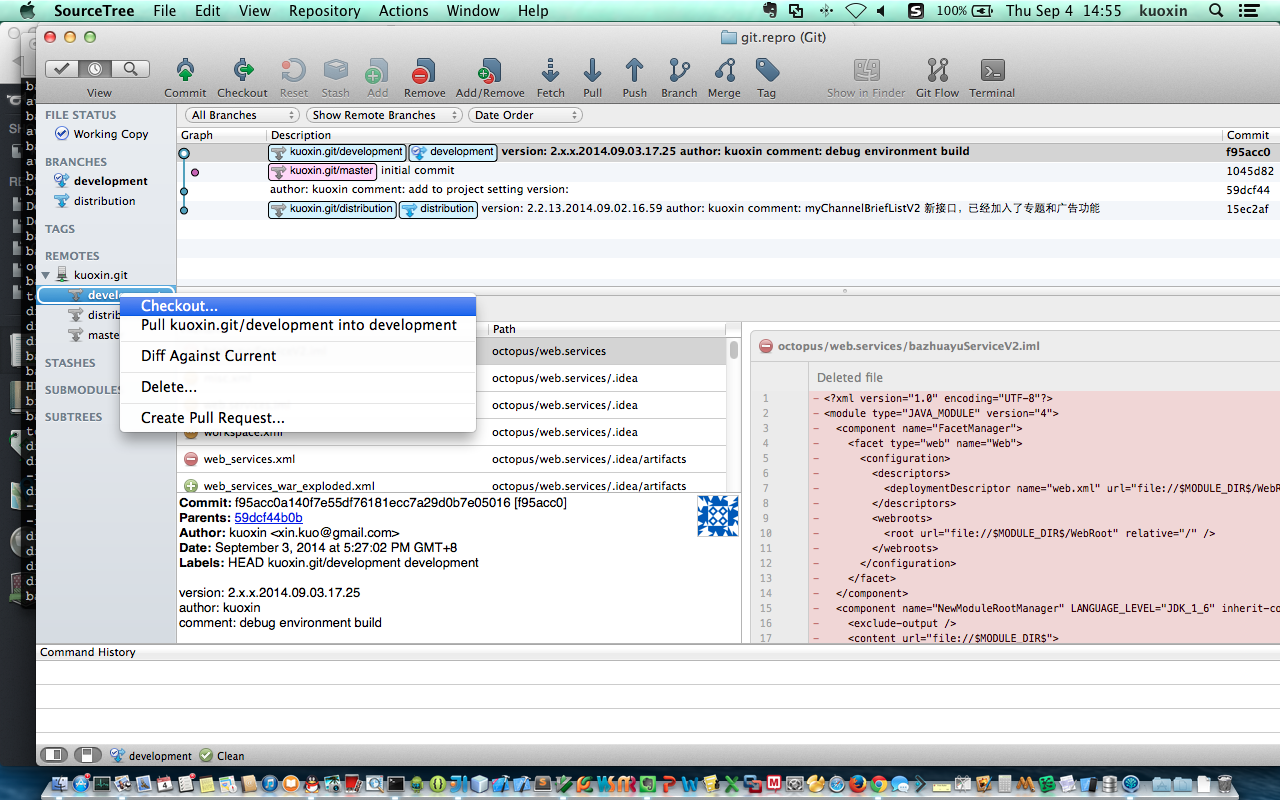Open parent commit link 59dcf44b0b

pos(268,518)
